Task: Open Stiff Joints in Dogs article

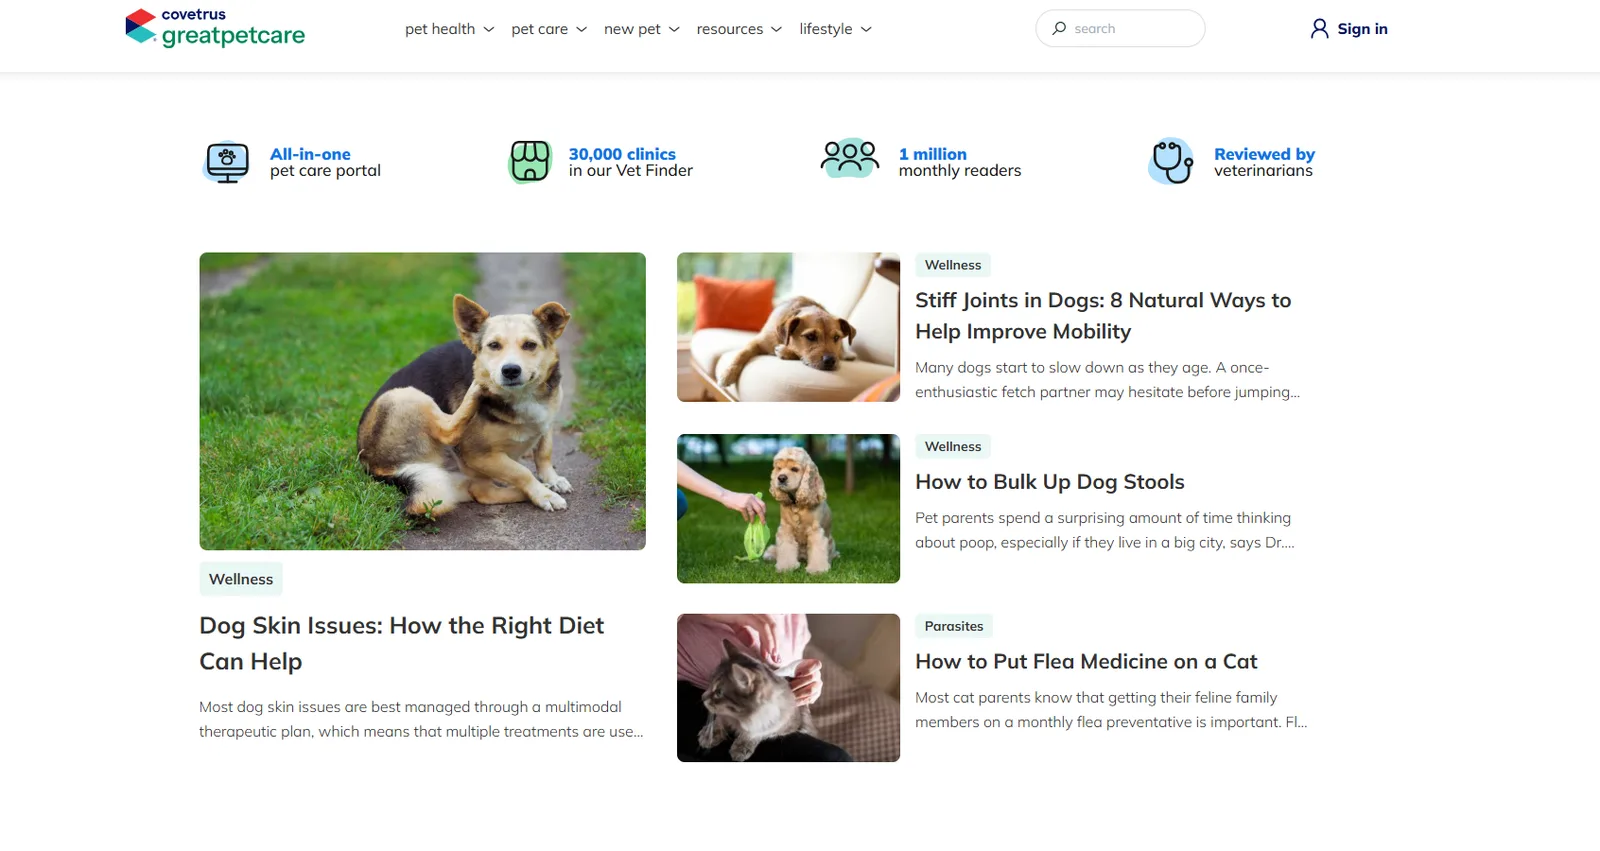Action: (1103, 316)
